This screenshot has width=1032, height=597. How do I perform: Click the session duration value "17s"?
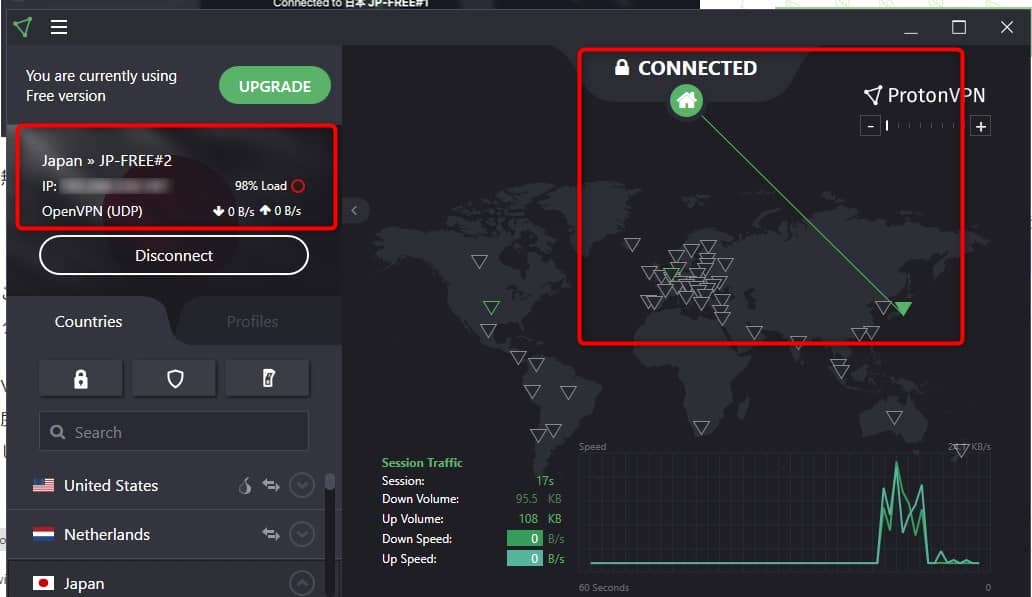[x=545, y=480]
